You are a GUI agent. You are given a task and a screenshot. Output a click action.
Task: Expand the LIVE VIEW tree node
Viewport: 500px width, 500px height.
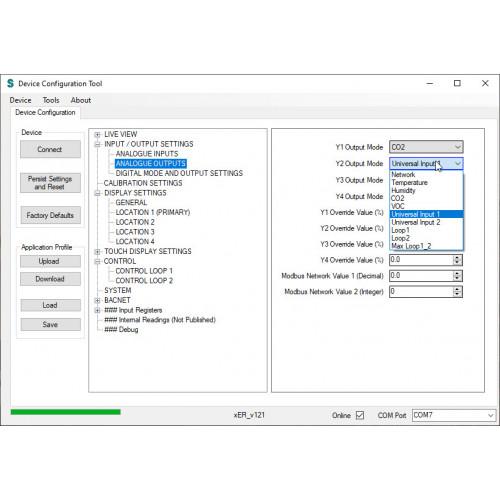(x=97, y=134)
